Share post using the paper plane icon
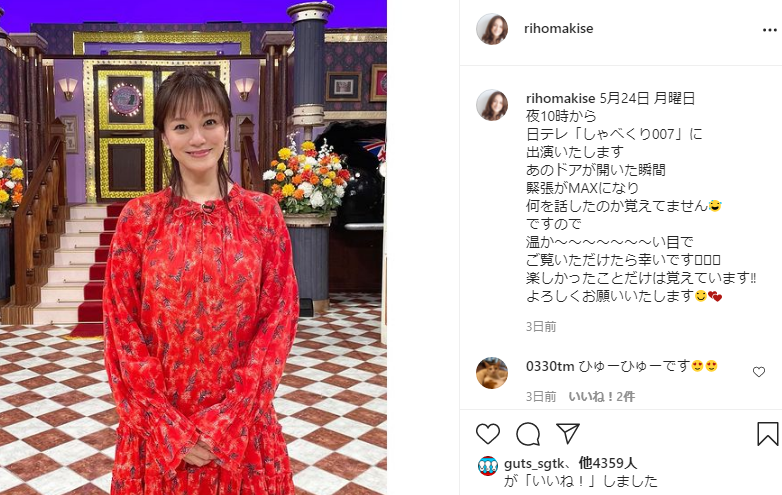This screenshot has height=495, width=782. point(568,433)
